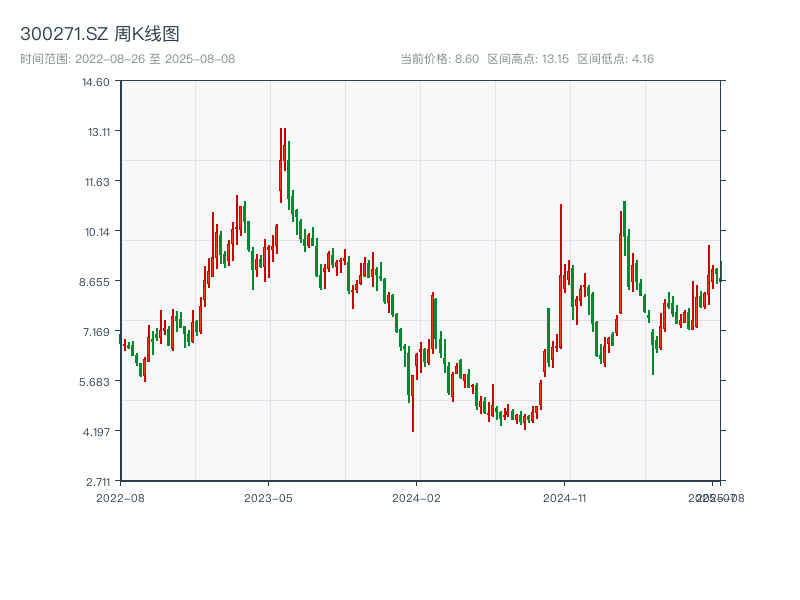Click y-axis label 11.63

click(x=97, y=182)
